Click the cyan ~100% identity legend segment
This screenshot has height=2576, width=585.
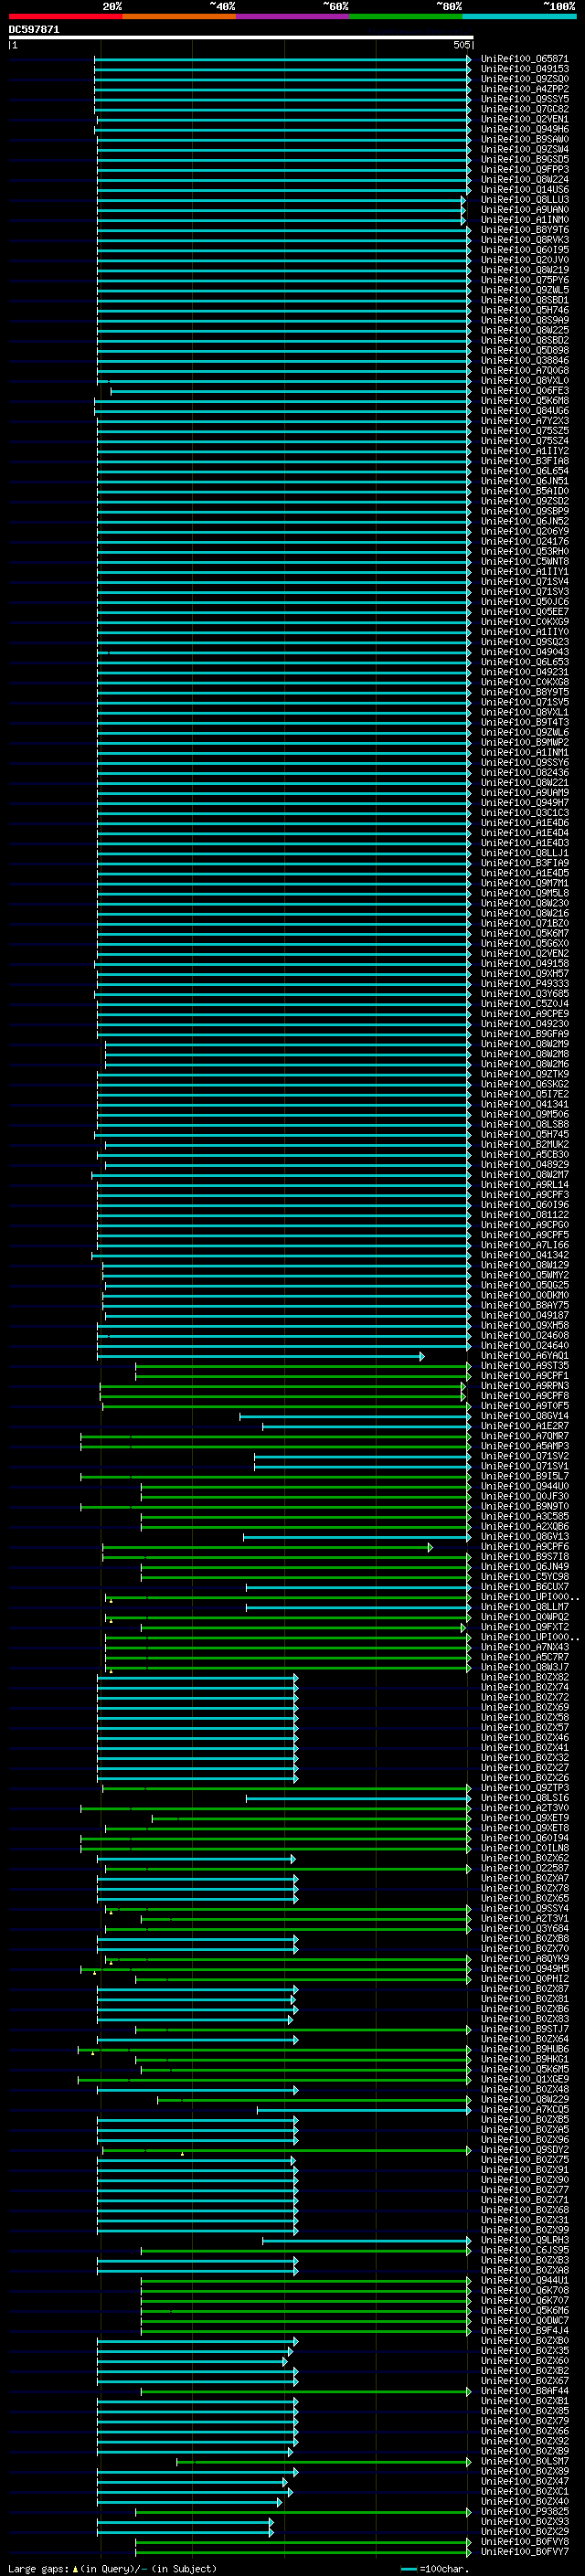click(520, 17)
